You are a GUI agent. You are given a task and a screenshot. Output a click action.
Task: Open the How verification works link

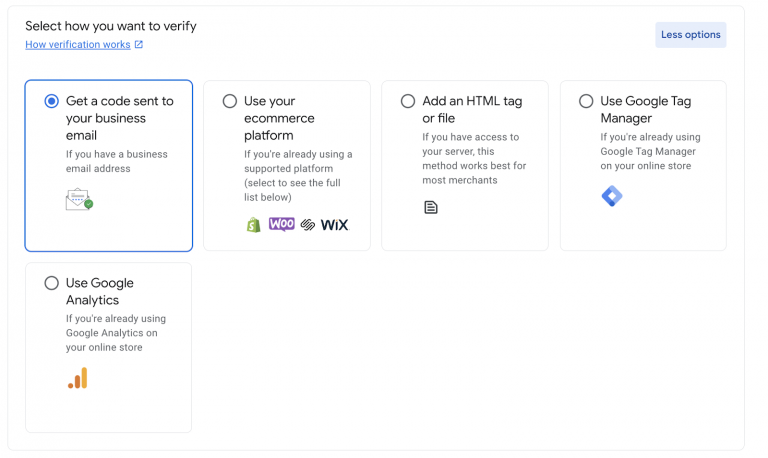pyautogui.click(x=78, y=45)
